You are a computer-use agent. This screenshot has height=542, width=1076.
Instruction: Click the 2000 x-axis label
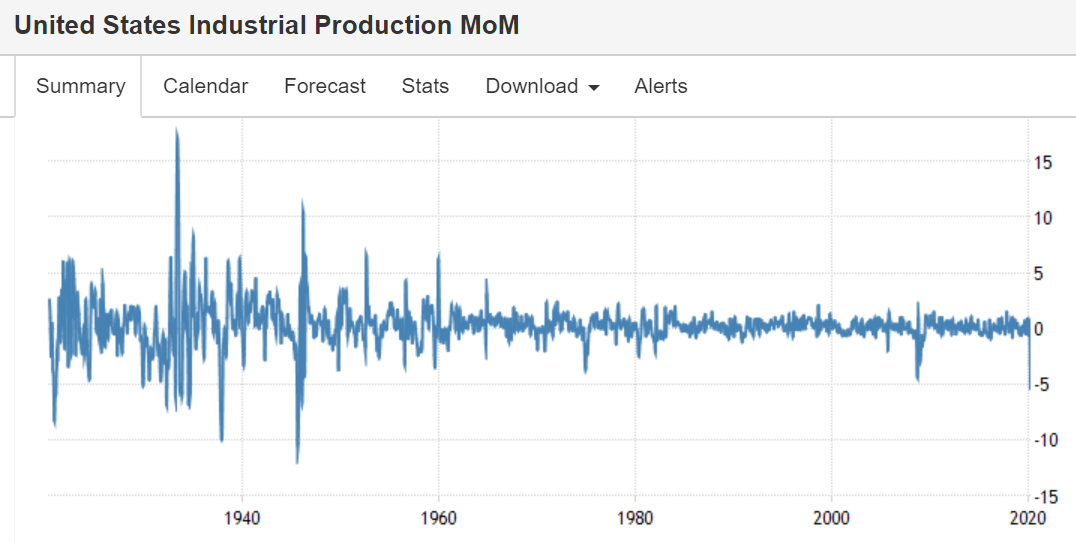[832, 518]
